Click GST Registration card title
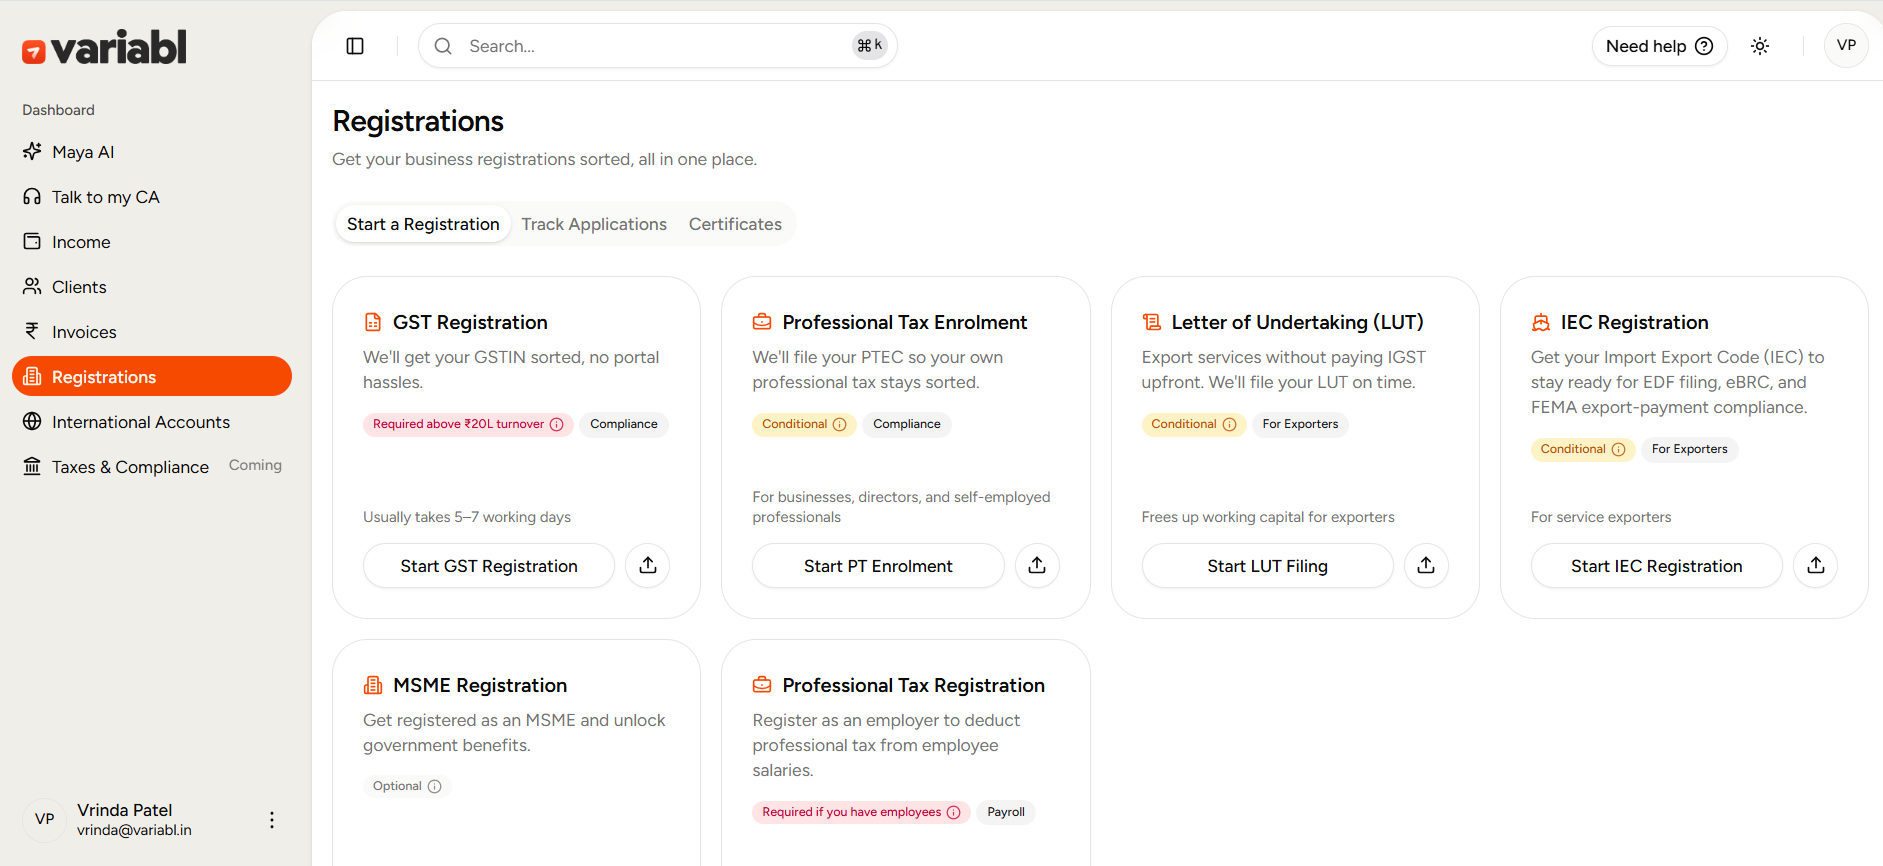The width and height of the screenshot is (1883, 866). 470,322
